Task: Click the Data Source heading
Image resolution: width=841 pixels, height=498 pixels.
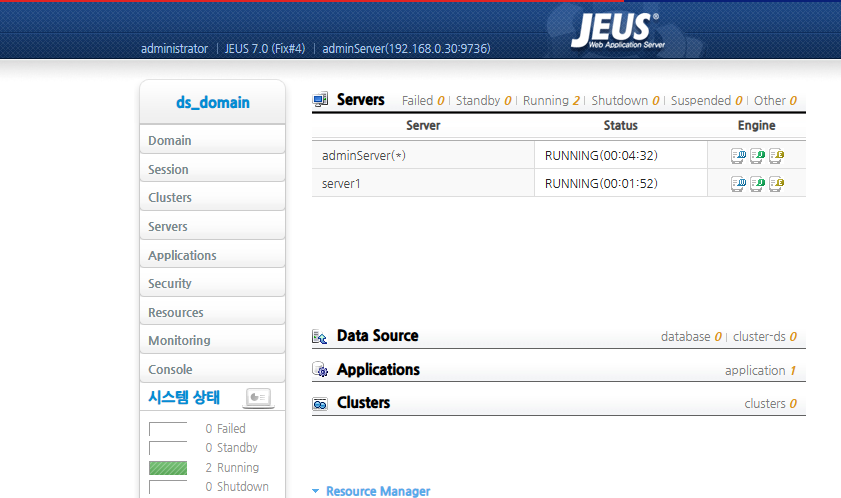Action: tap(378, 336)
